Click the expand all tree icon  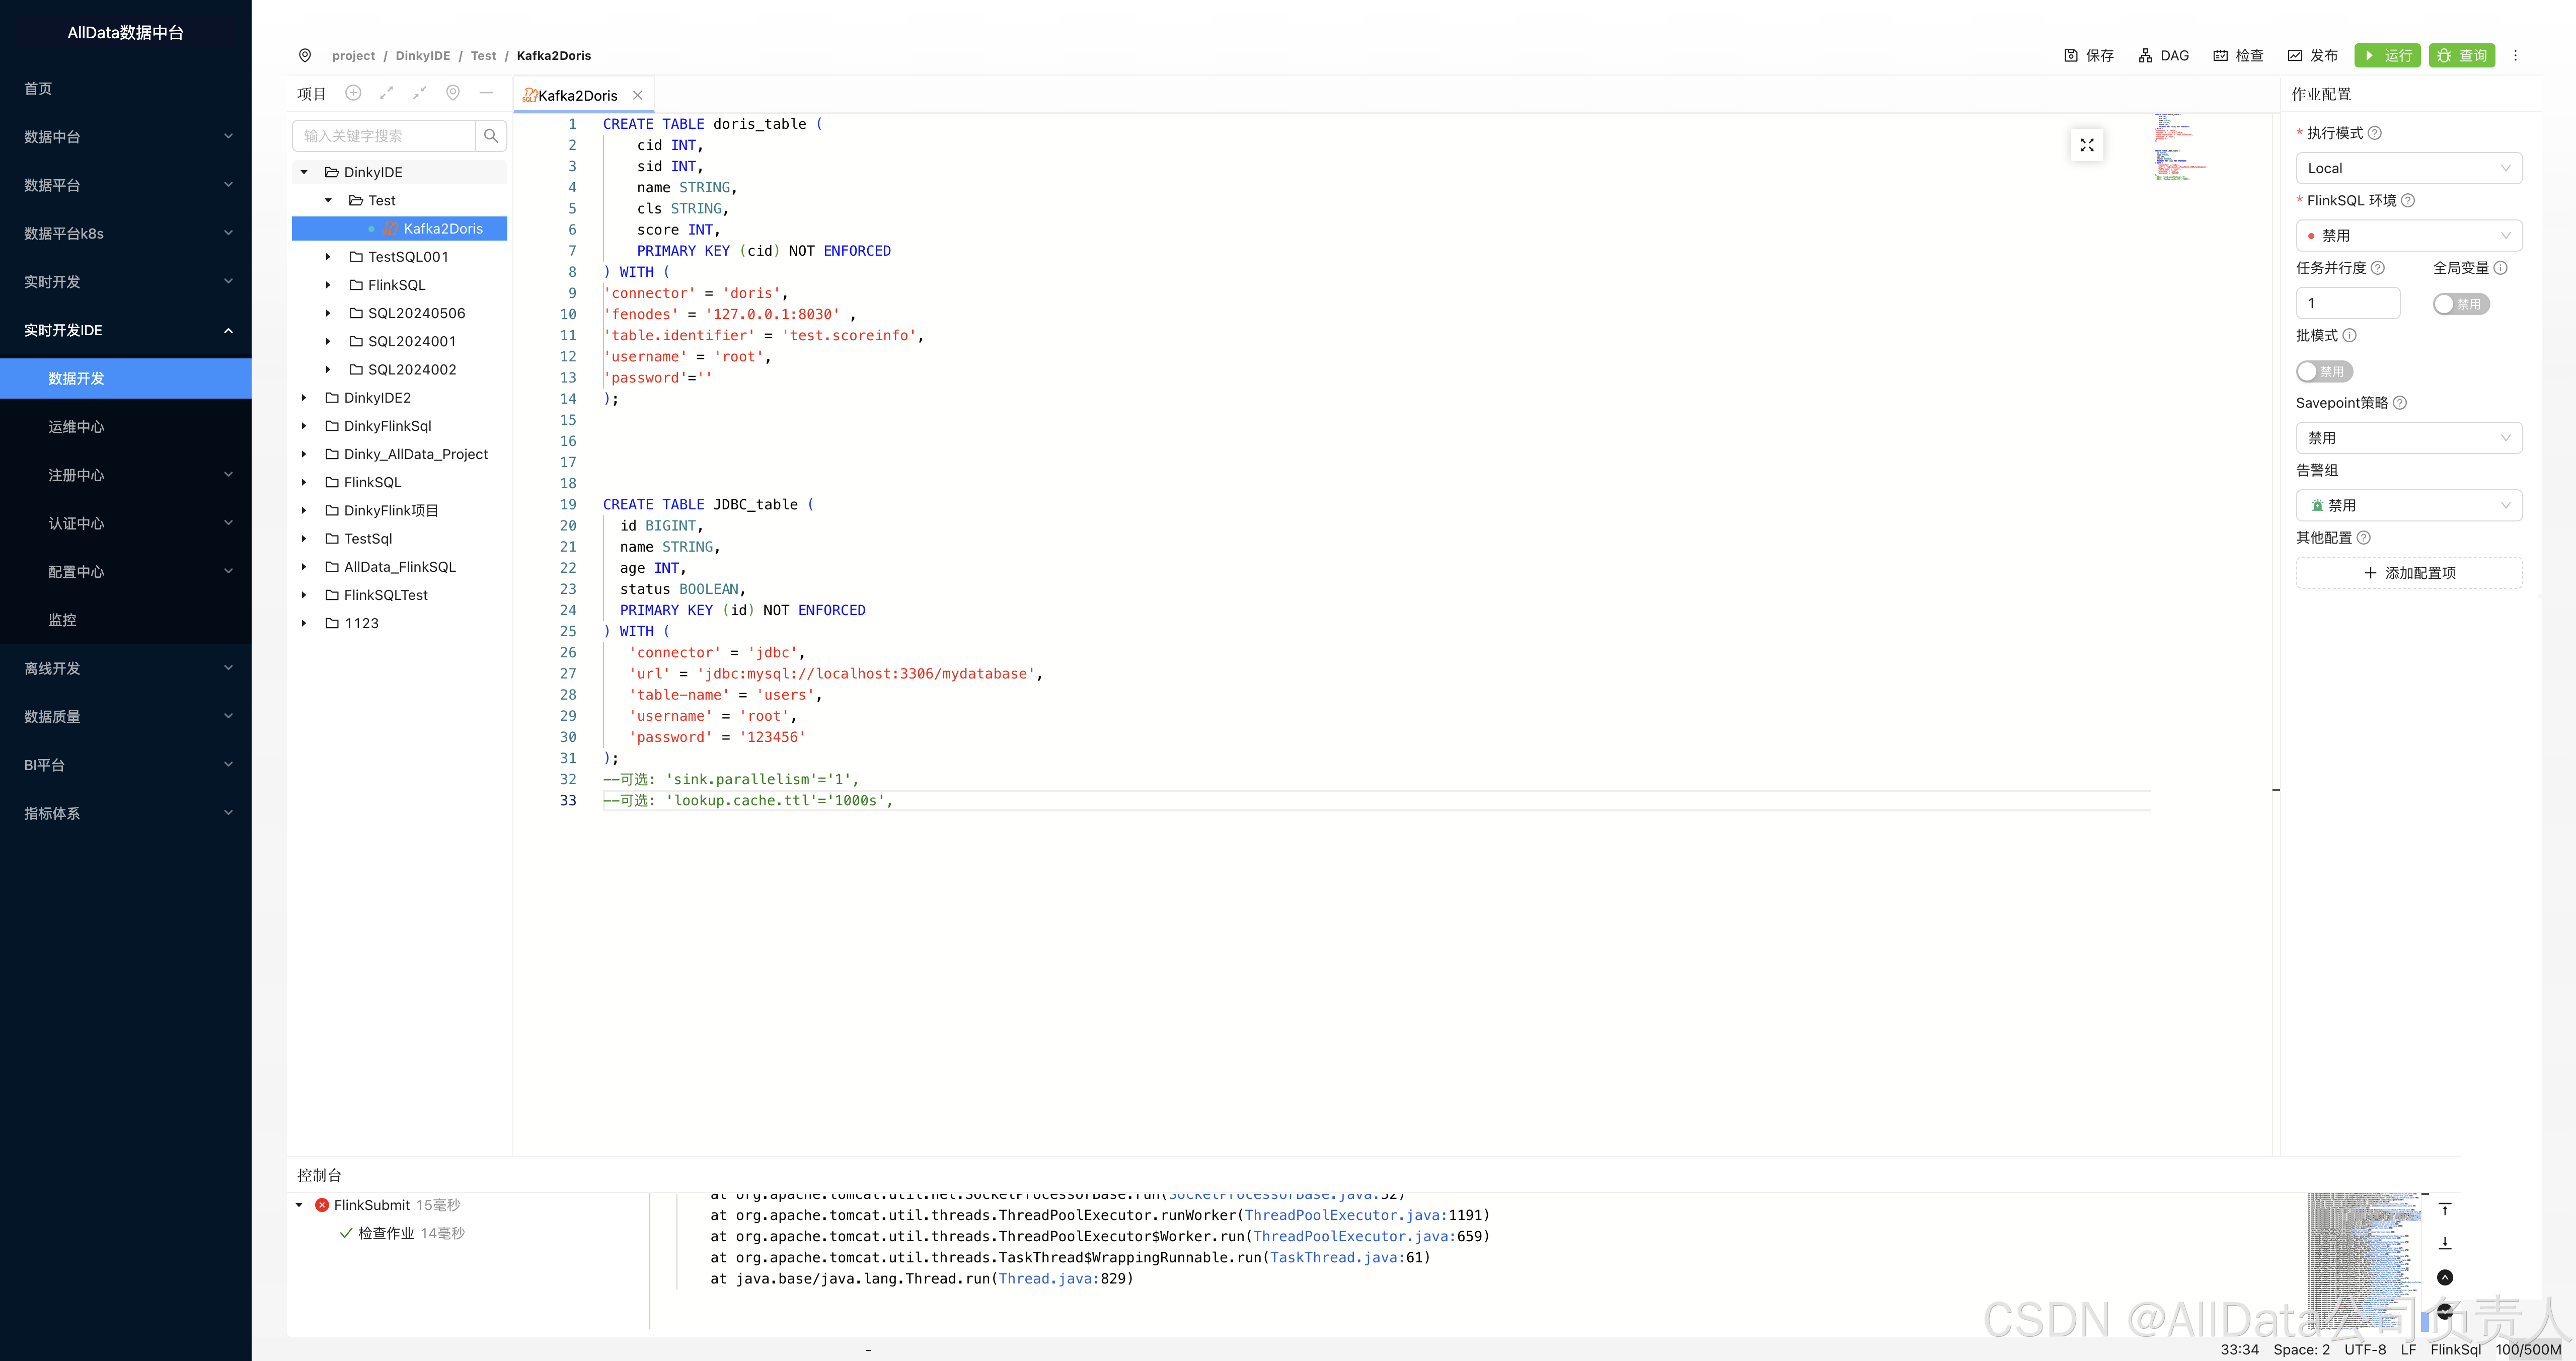click(x=386, y=93)
